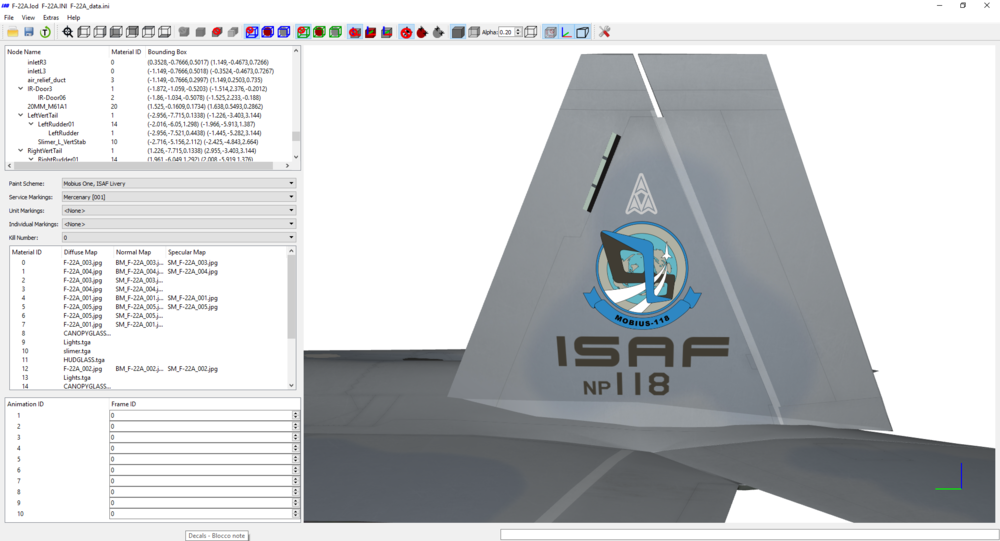
Task: Toggle the dark outlined box icon
Action: coord(582,32)
